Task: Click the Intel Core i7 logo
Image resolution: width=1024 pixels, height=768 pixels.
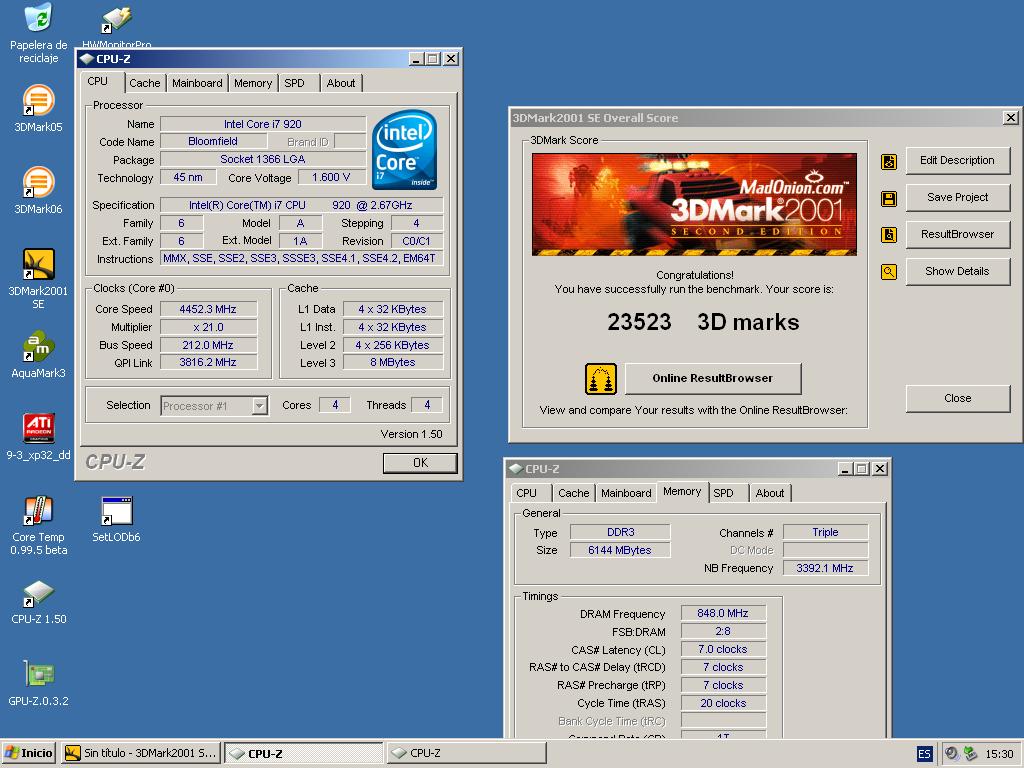Action: [404, 150]
